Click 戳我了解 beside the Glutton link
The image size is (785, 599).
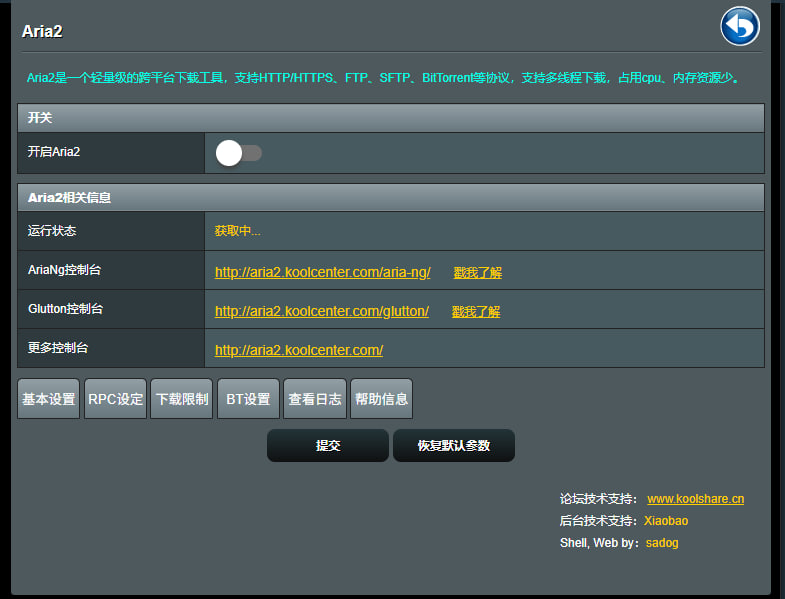pyautogui.click(x=475, y=311)
